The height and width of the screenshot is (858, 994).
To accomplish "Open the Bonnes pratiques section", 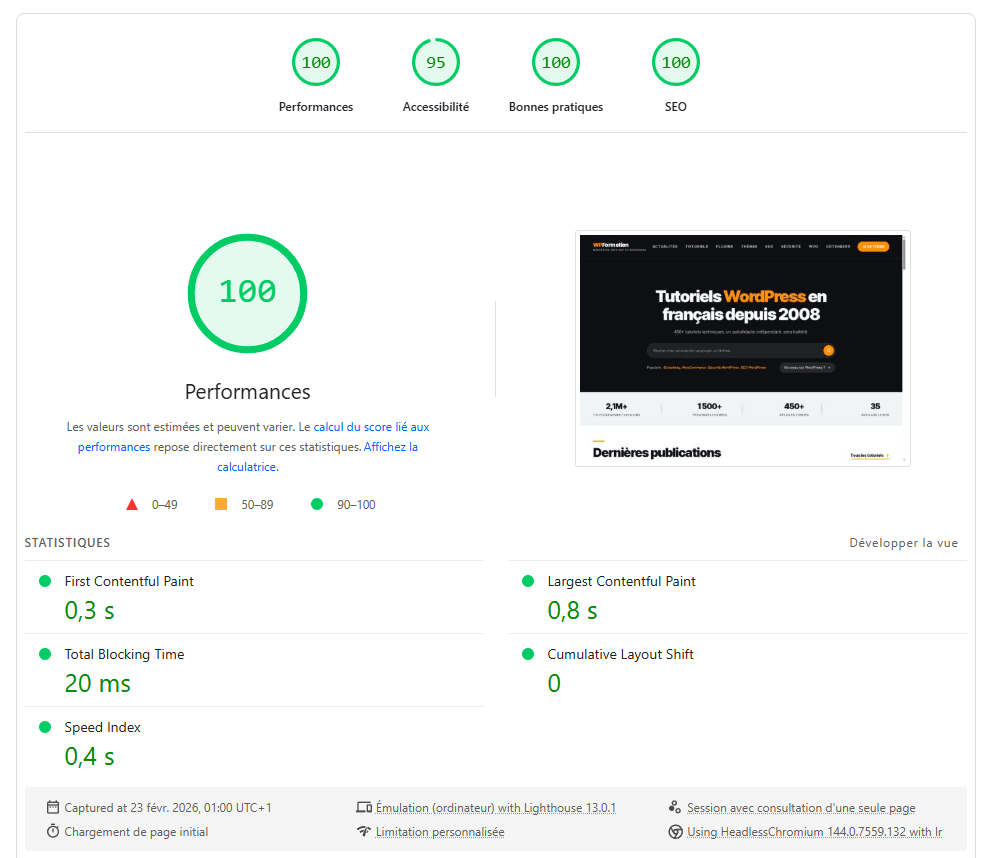I will [x=556, y=62].
